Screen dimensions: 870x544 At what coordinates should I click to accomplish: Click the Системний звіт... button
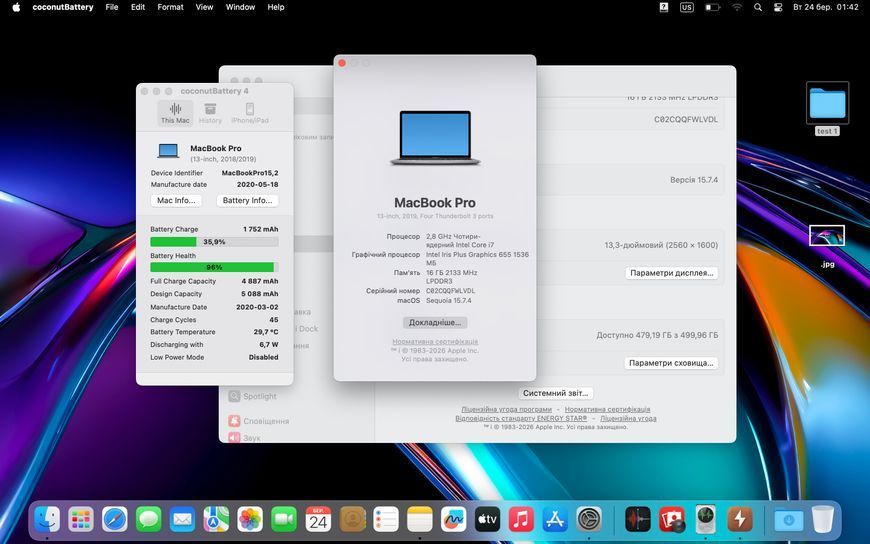tap(555, 393)
